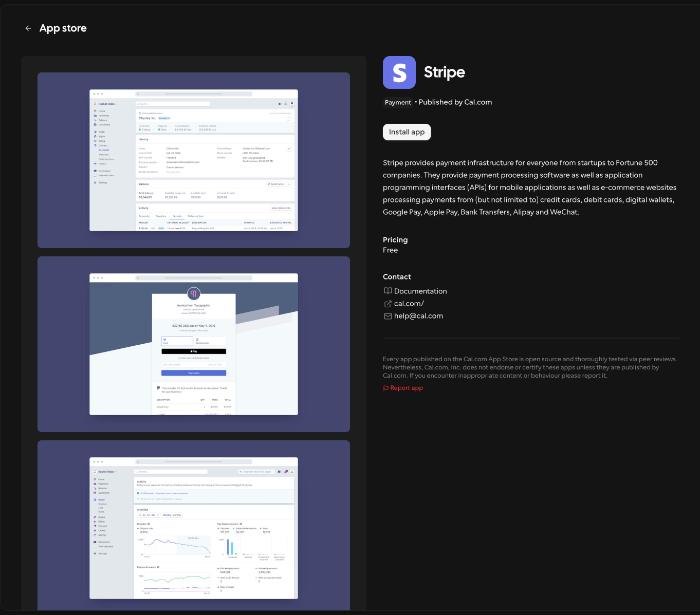Click the Contact heading

click(x=396, y=277)
